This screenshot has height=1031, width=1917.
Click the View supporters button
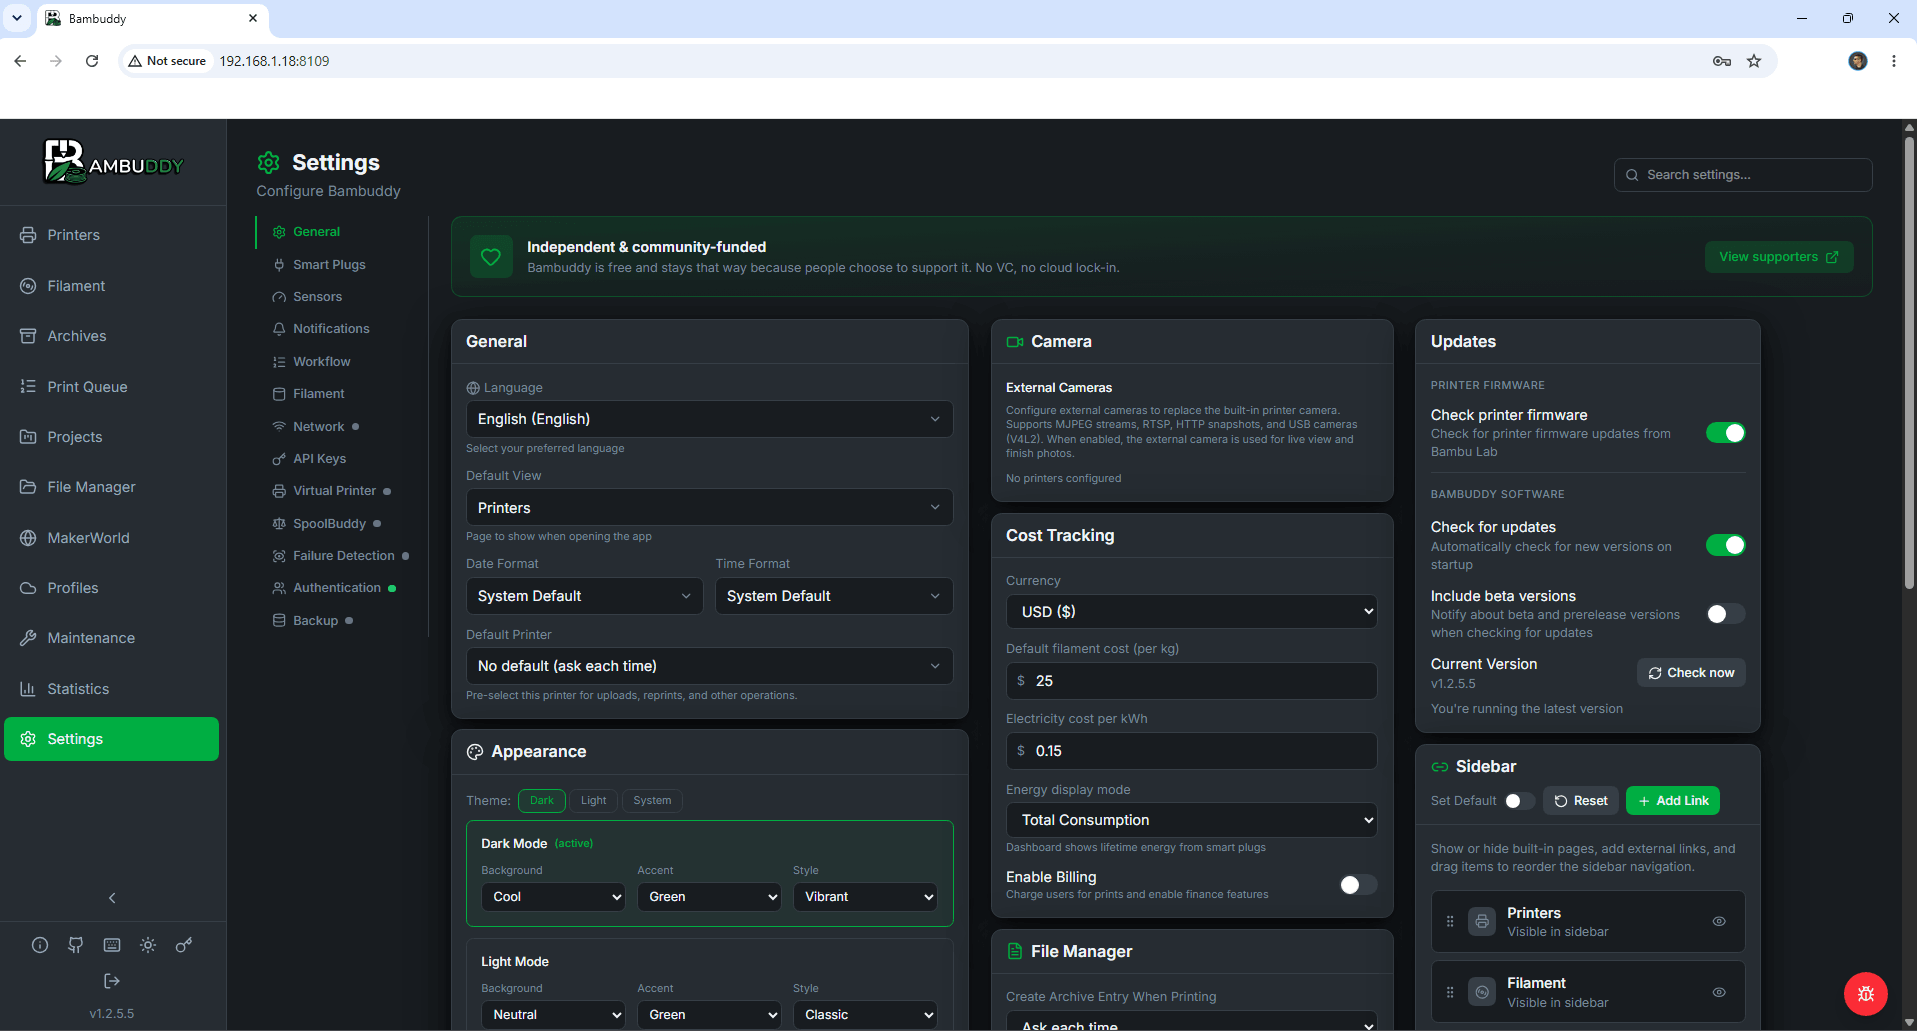point(1779,257)
